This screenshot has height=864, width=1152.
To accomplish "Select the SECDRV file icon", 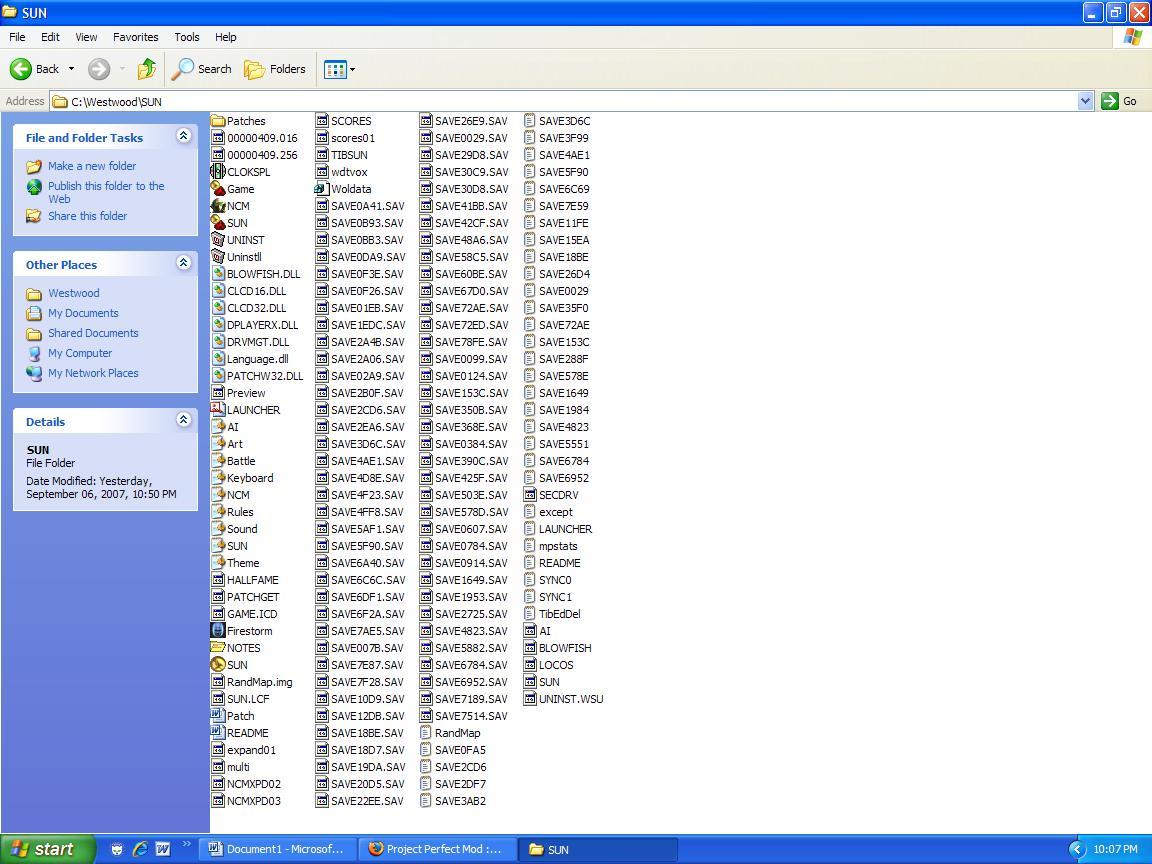I will (530, 494).
